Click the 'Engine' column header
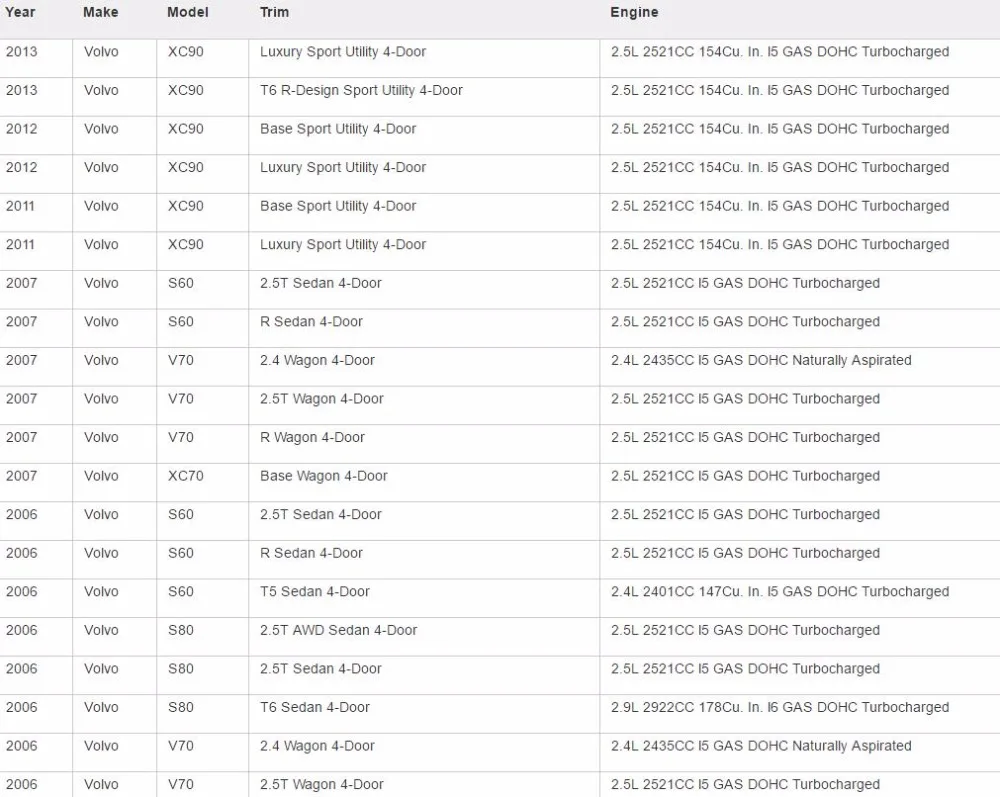Viewport: 1000px width, 797px height. 634,12
